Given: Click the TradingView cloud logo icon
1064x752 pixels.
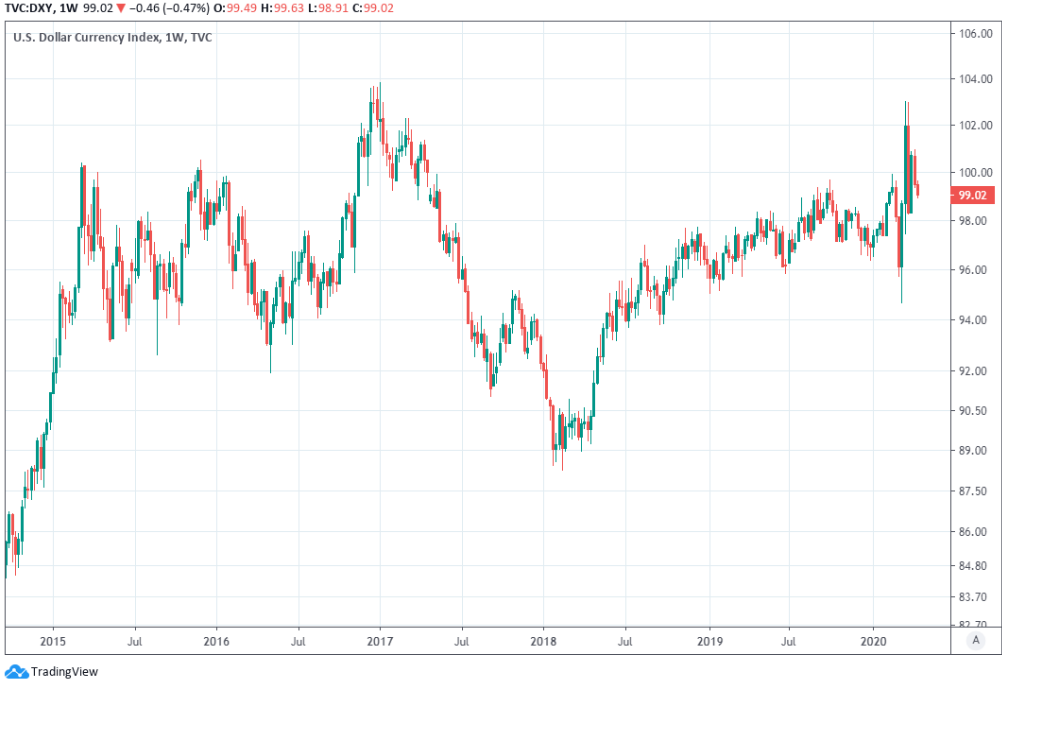Looking at the screenshot, I should [16, 672].
